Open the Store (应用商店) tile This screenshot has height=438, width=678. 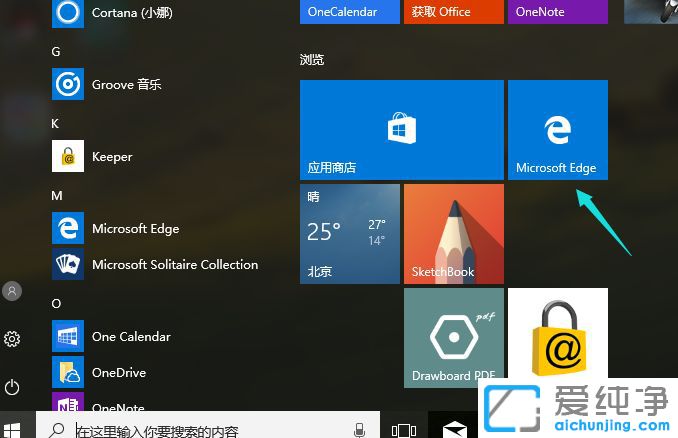[402, 130]
